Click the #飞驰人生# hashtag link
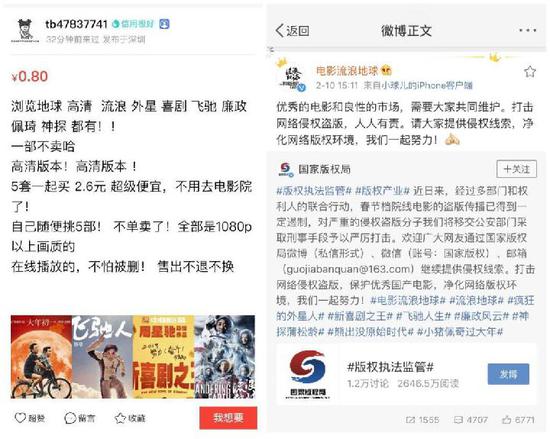 point(423,316)
